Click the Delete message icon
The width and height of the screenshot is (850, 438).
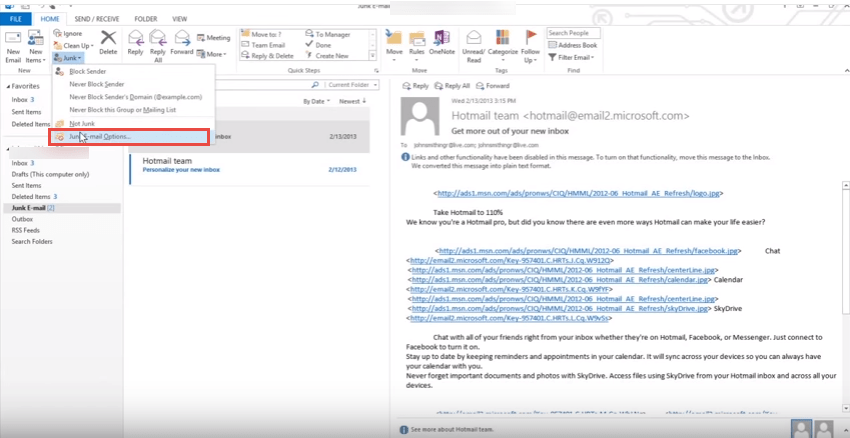pos(108,43)
